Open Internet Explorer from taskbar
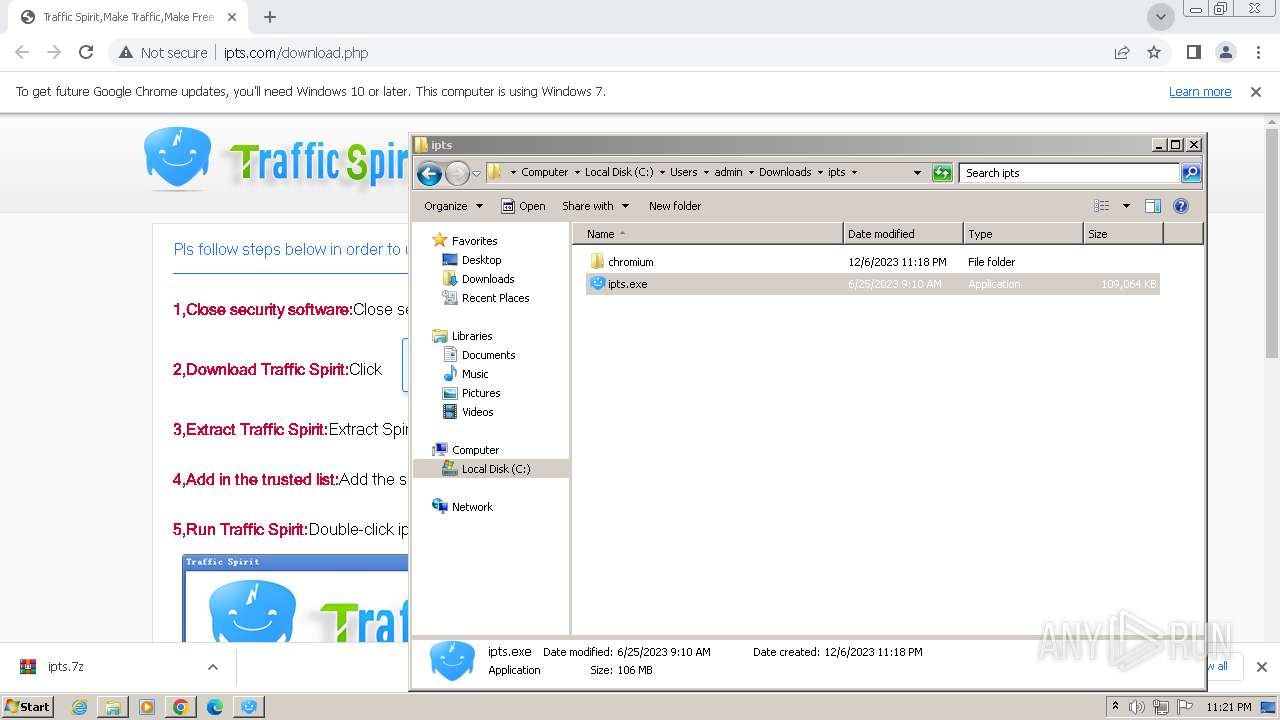Image resolution: width=1280 pixels, height=720 pixels. [x=79, y=707]
